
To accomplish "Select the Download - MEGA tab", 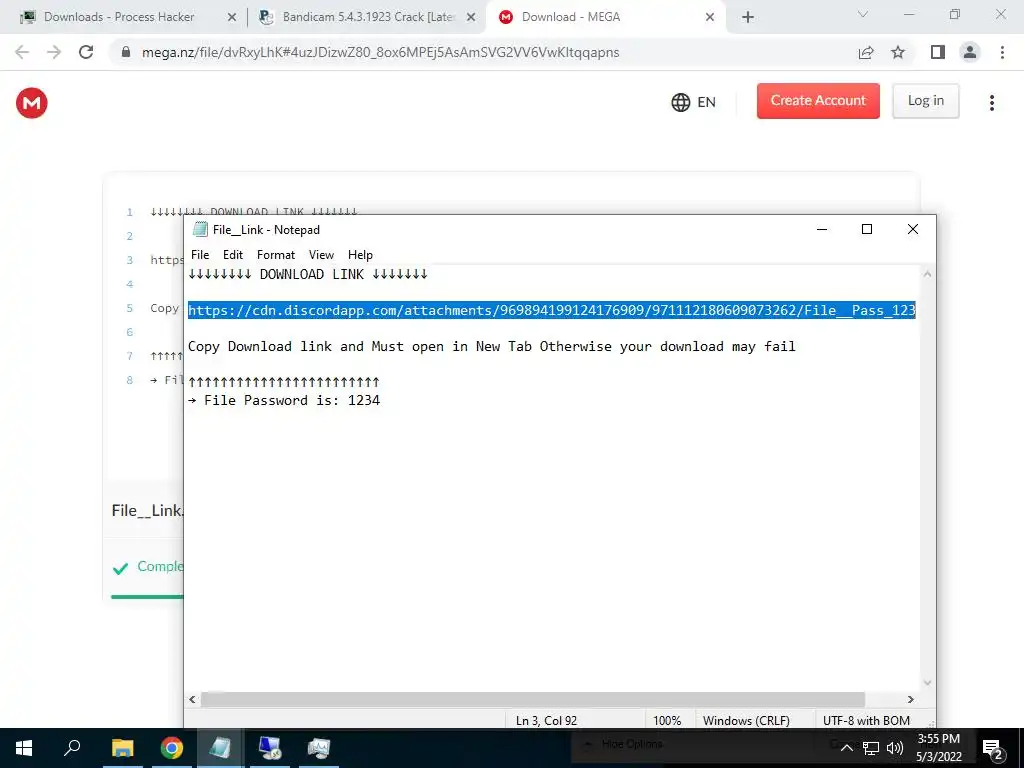I will [x=606, y=17].
